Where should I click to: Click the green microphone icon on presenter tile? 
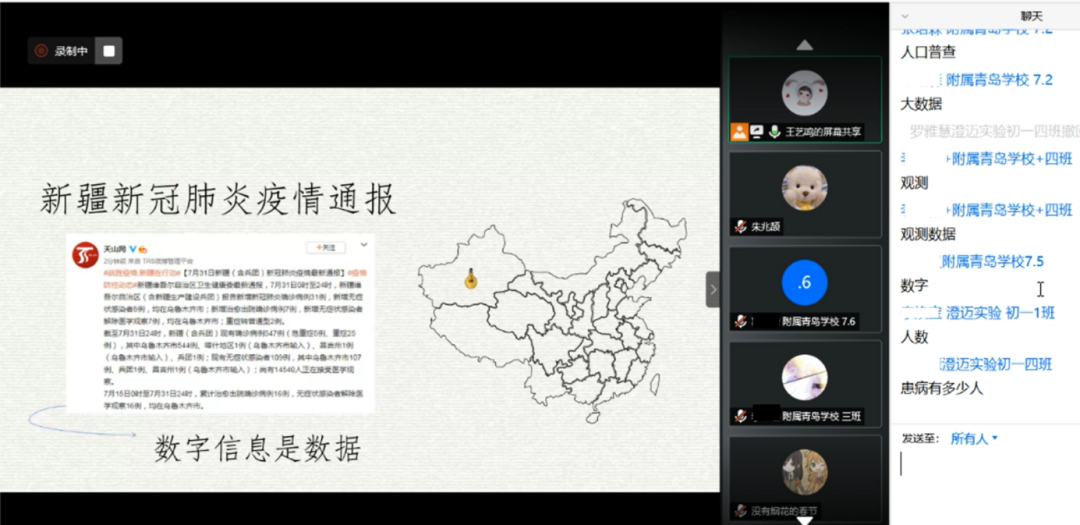pos(774,131)
